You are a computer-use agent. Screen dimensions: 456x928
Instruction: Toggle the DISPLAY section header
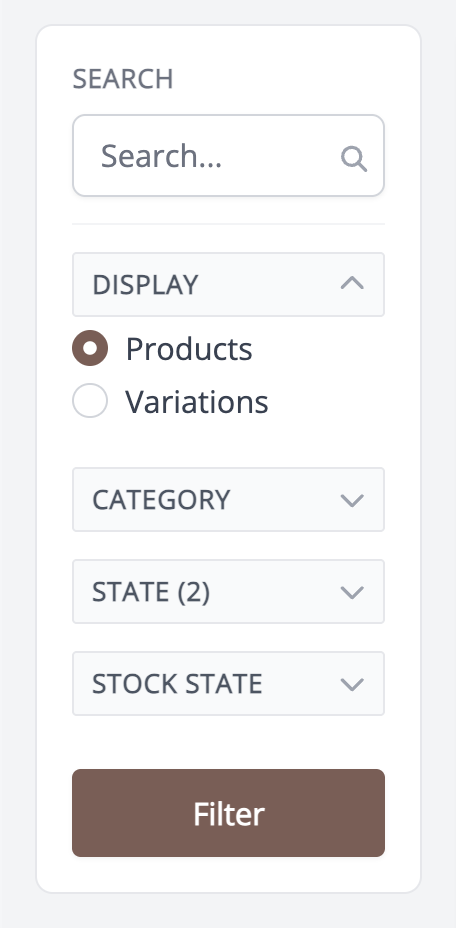click(x=229, y=285)
